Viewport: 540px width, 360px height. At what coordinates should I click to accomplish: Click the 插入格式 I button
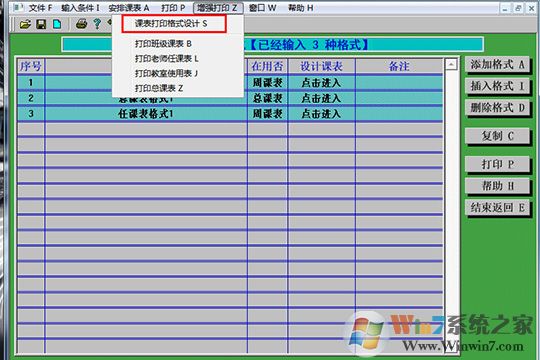point(497,86)
